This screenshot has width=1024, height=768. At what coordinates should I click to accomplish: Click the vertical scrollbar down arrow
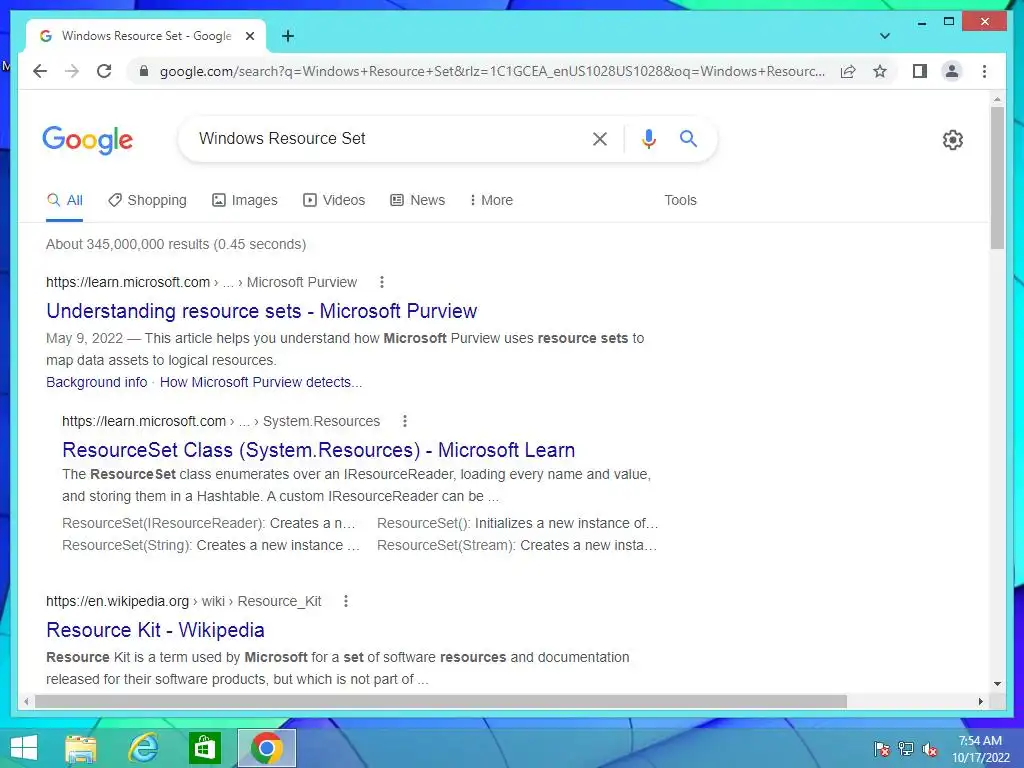click(x=997, y=684)
